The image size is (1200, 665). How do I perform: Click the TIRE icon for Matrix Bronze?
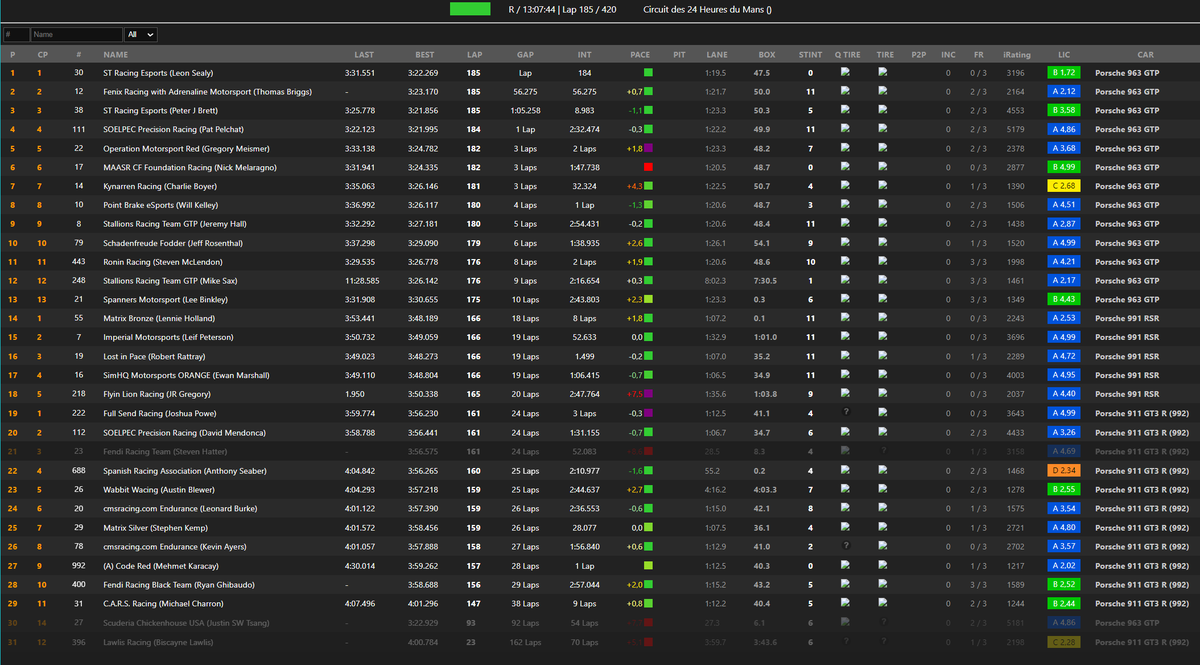point(883,319)
